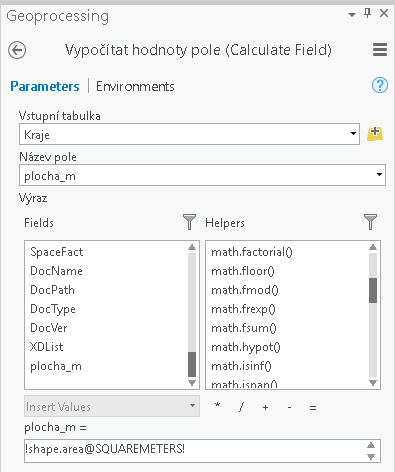Browse for input table with folder icon

(375, 134)
